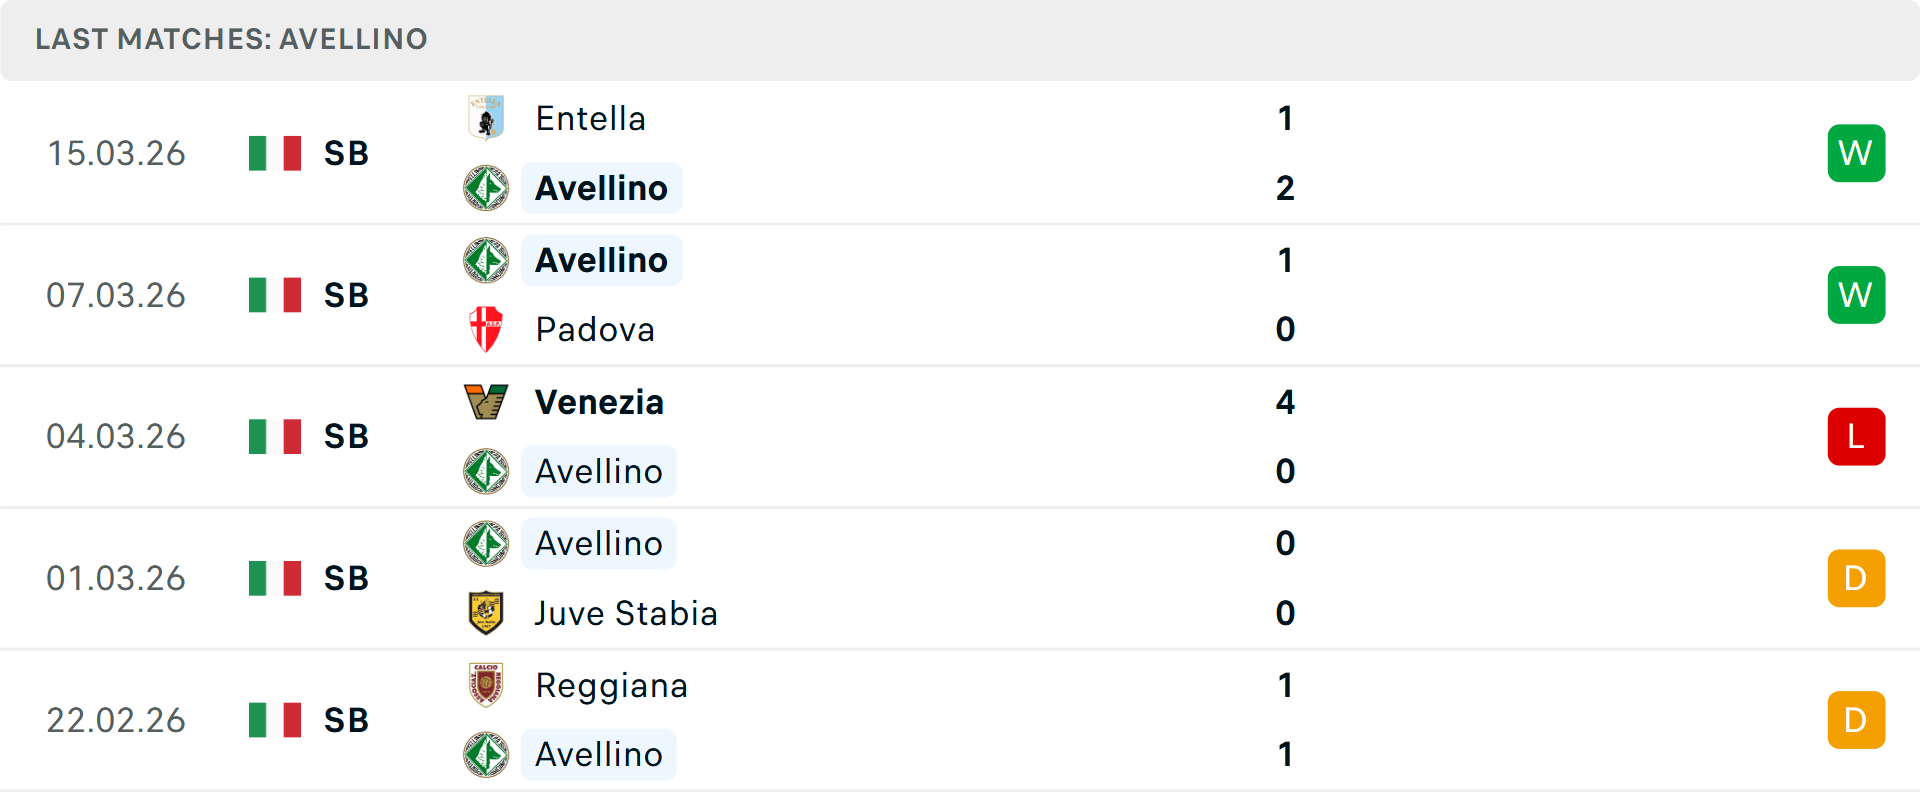Click the Entella club crest
Screen dimensions: 1920x792
(x=486, y=118)
